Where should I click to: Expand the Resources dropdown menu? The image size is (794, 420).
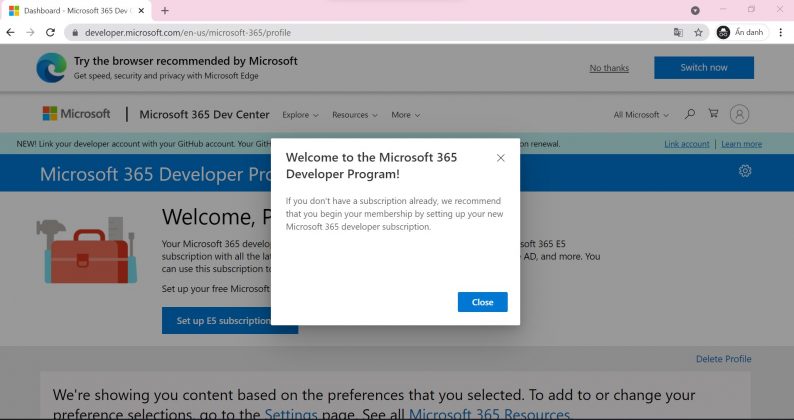coord(355,115)
